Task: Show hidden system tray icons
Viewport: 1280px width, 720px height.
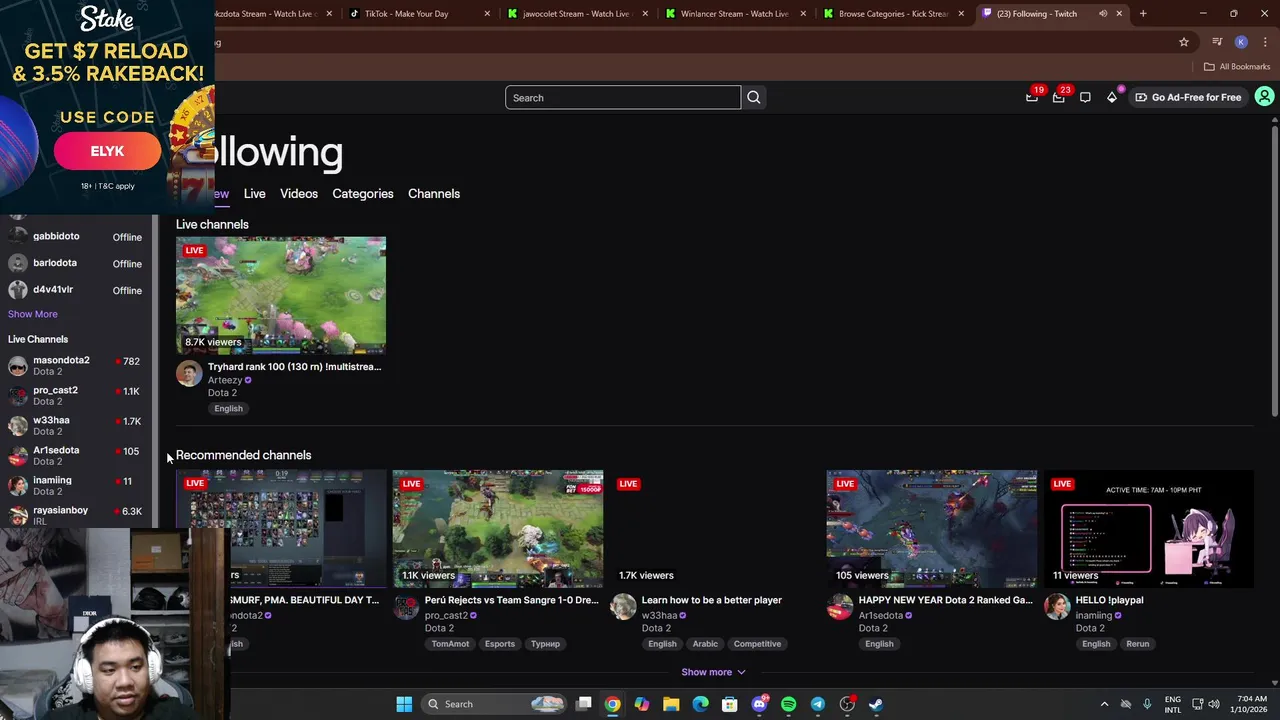Action: coord(1104,704)
